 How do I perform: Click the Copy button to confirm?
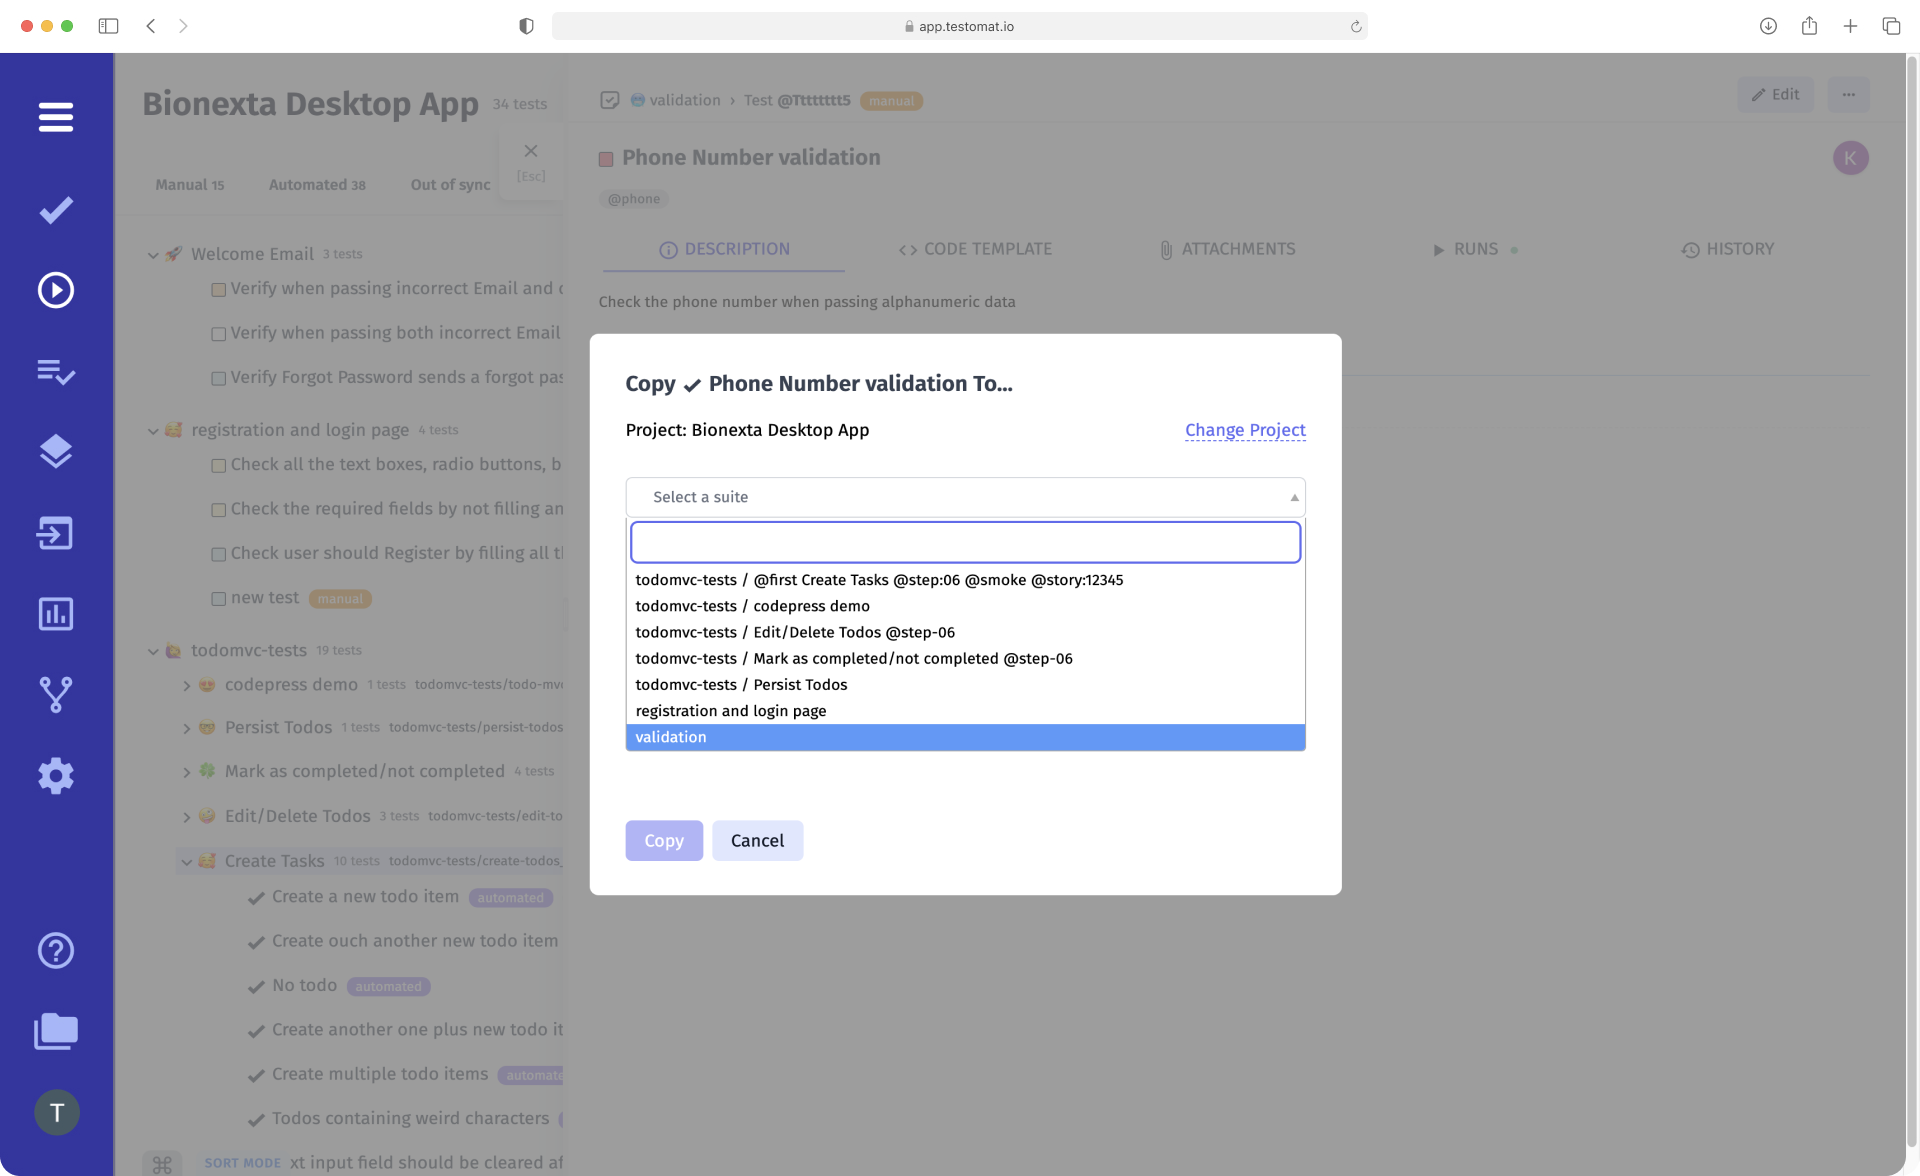664,840
